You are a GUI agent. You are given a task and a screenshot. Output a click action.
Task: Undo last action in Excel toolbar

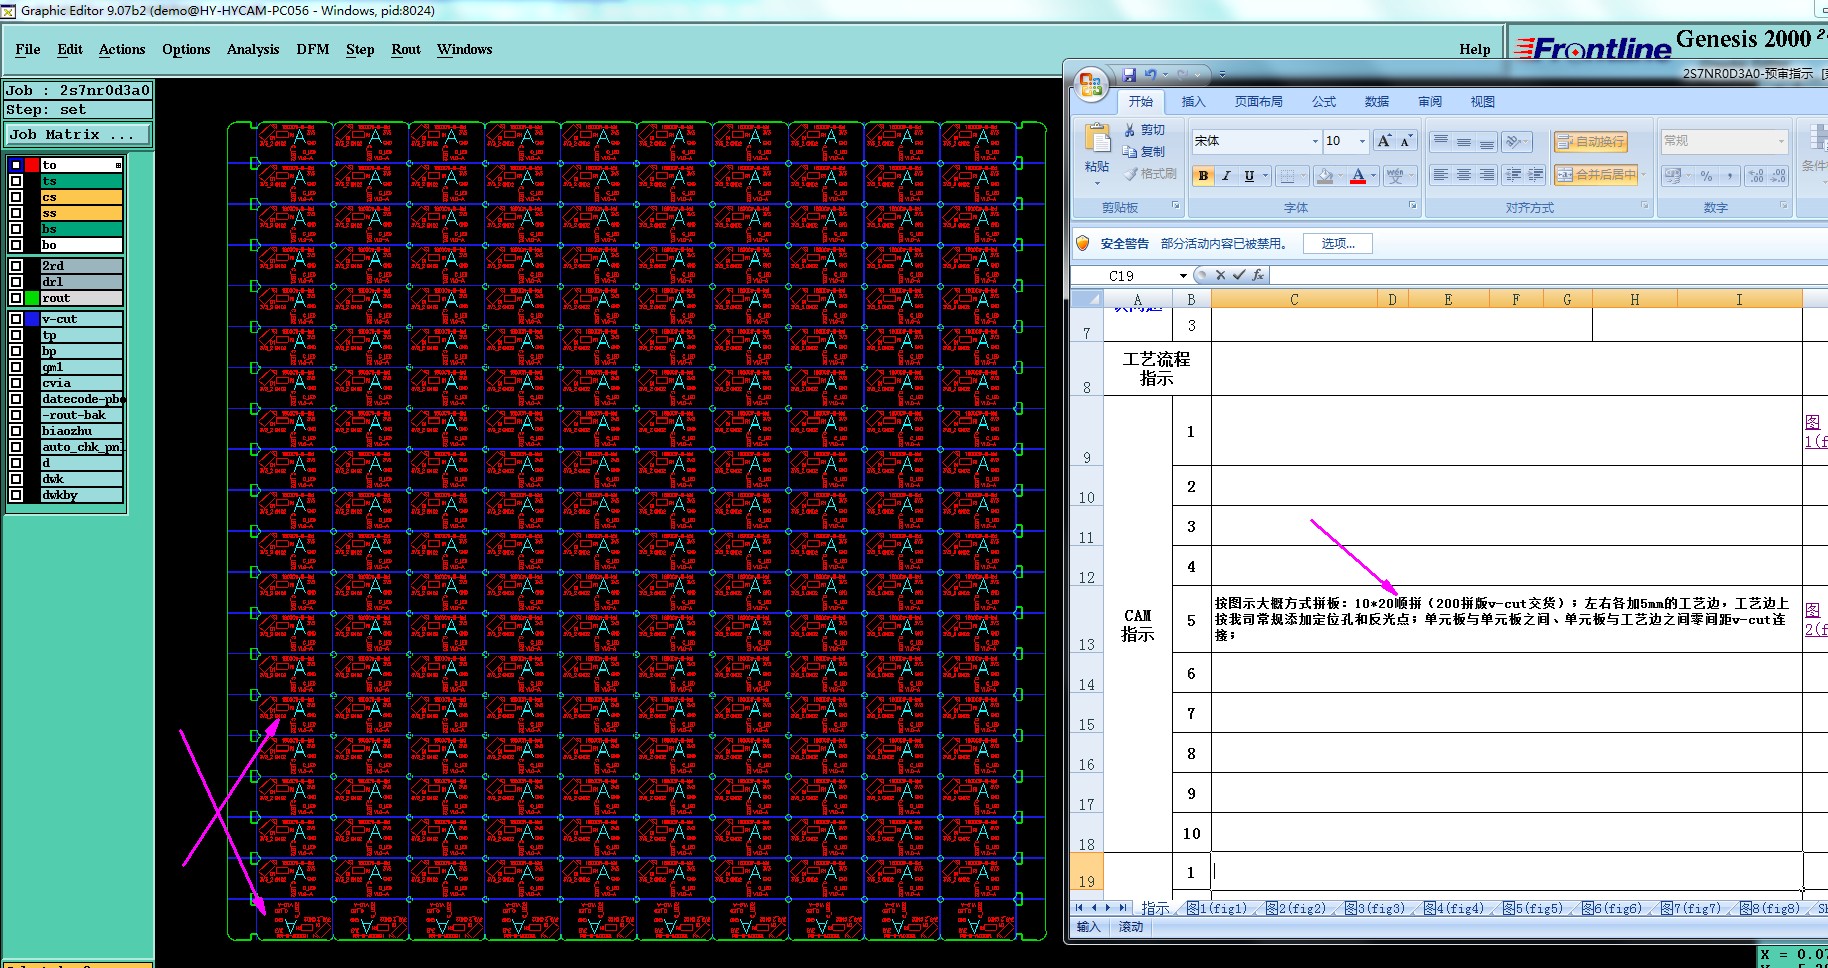coord(1151,75)
